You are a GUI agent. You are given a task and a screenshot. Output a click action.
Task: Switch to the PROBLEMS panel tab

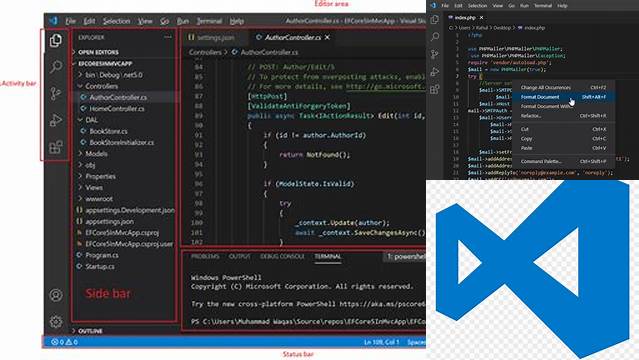tap(205, 256)
